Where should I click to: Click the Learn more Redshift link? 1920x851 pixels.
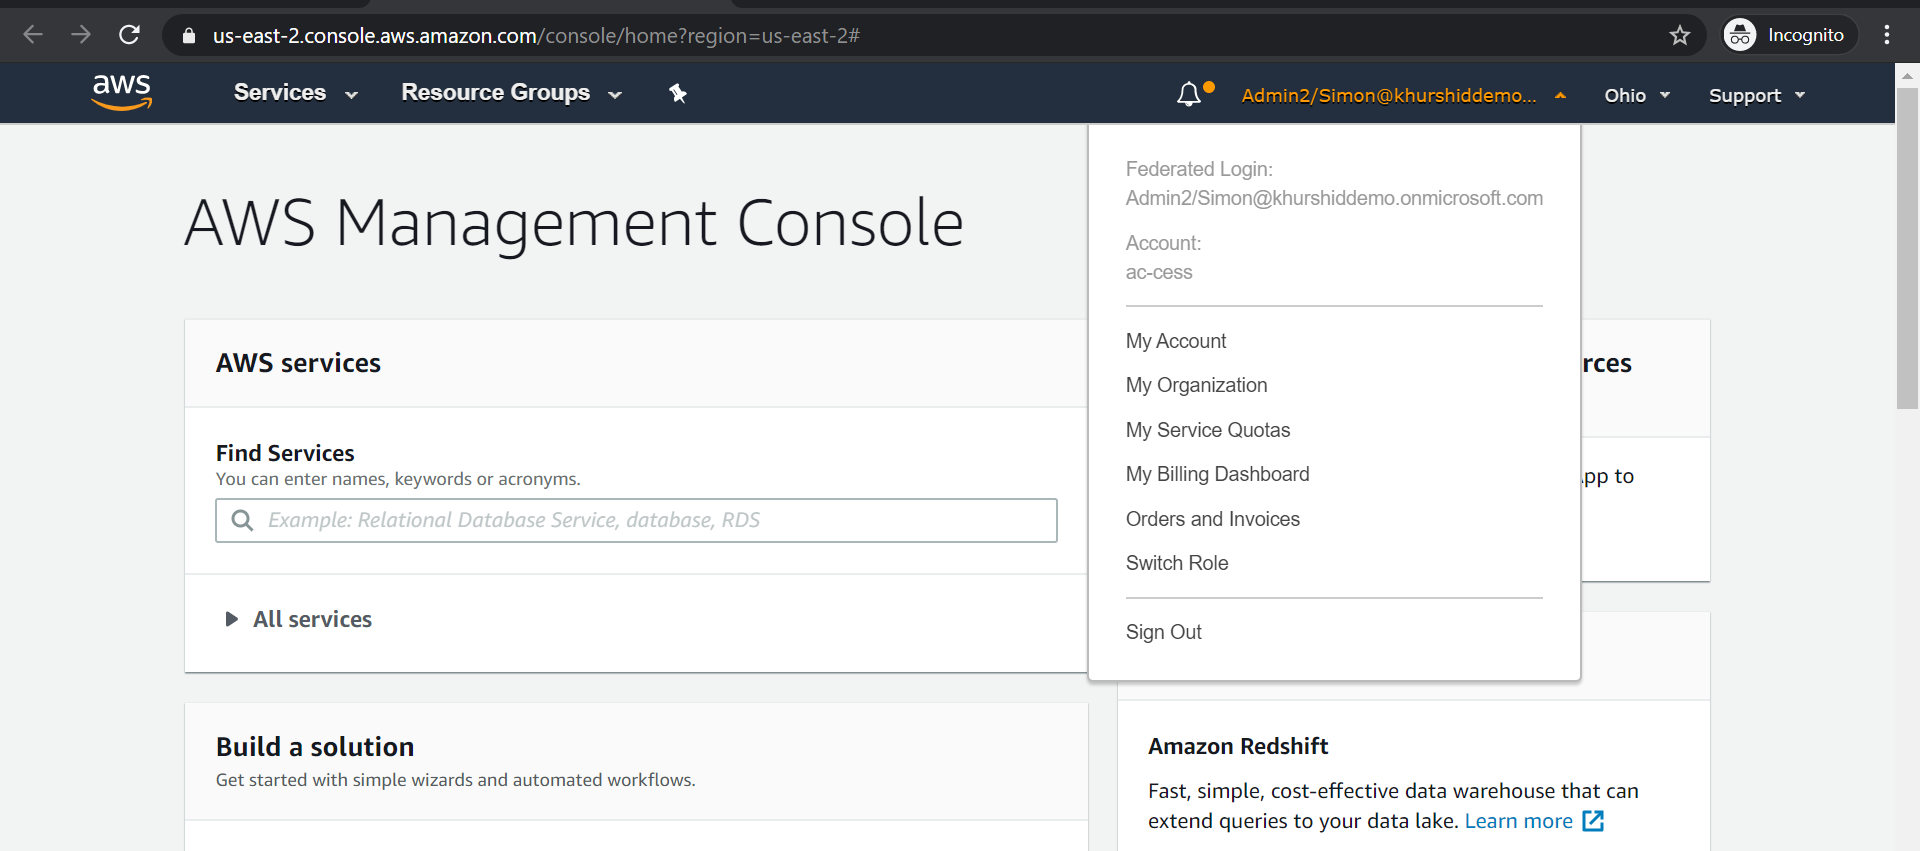point(1518,821)
